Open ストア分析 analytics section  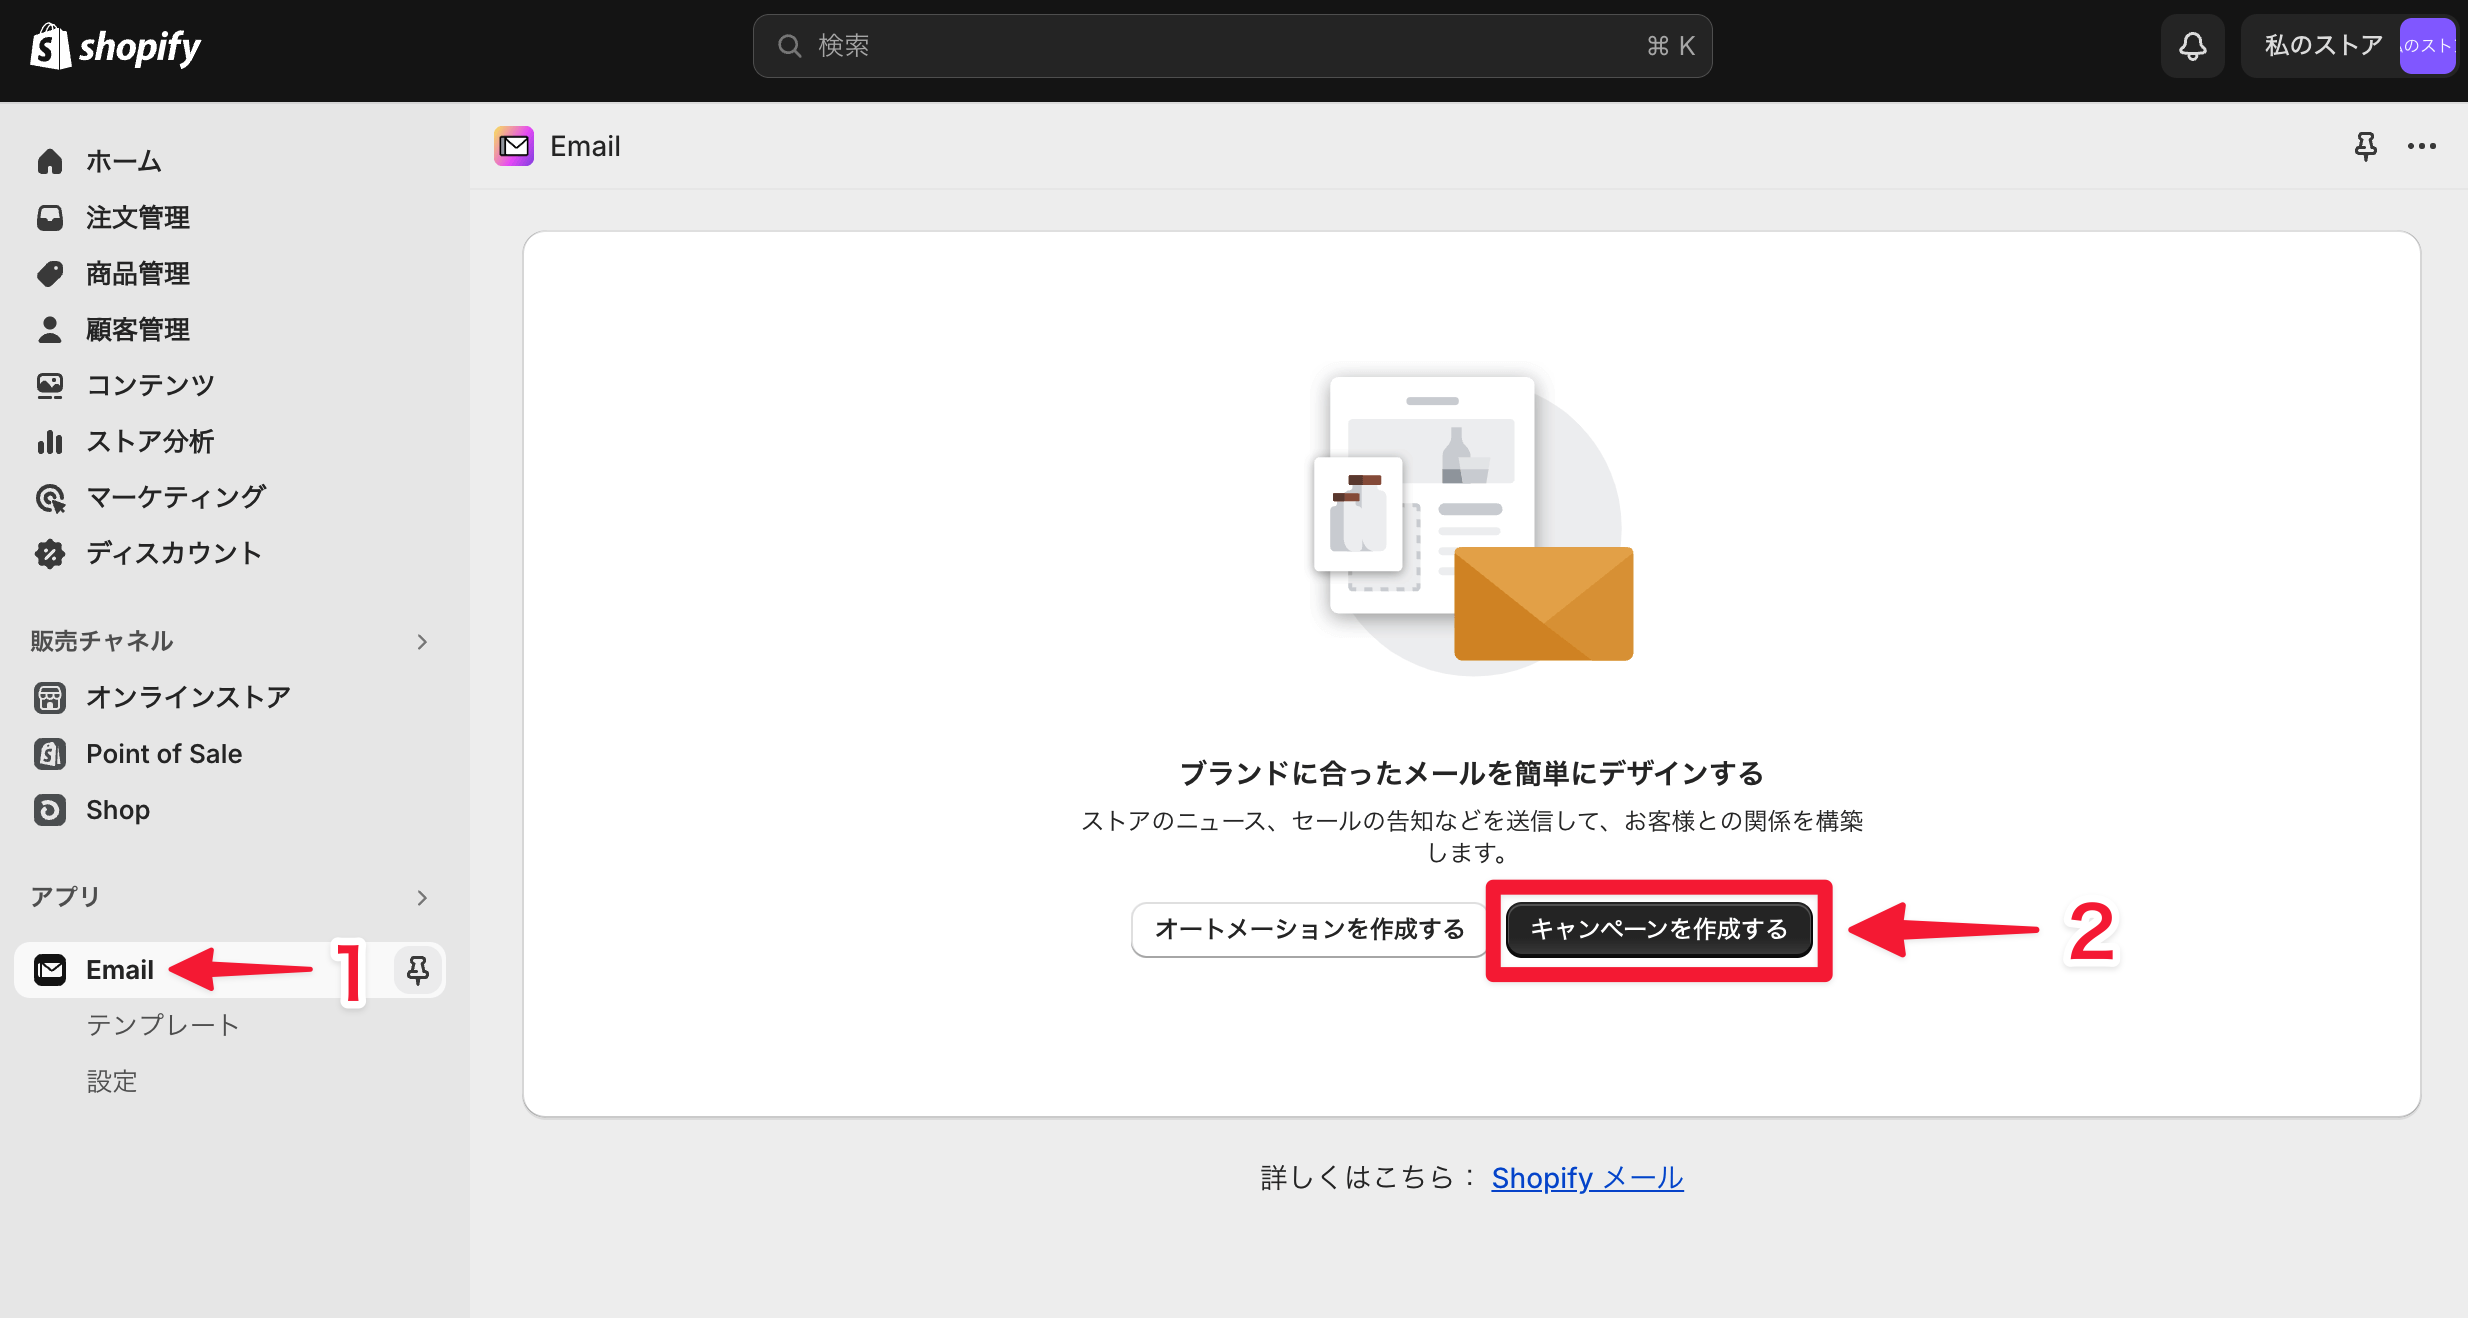[150, 441]
